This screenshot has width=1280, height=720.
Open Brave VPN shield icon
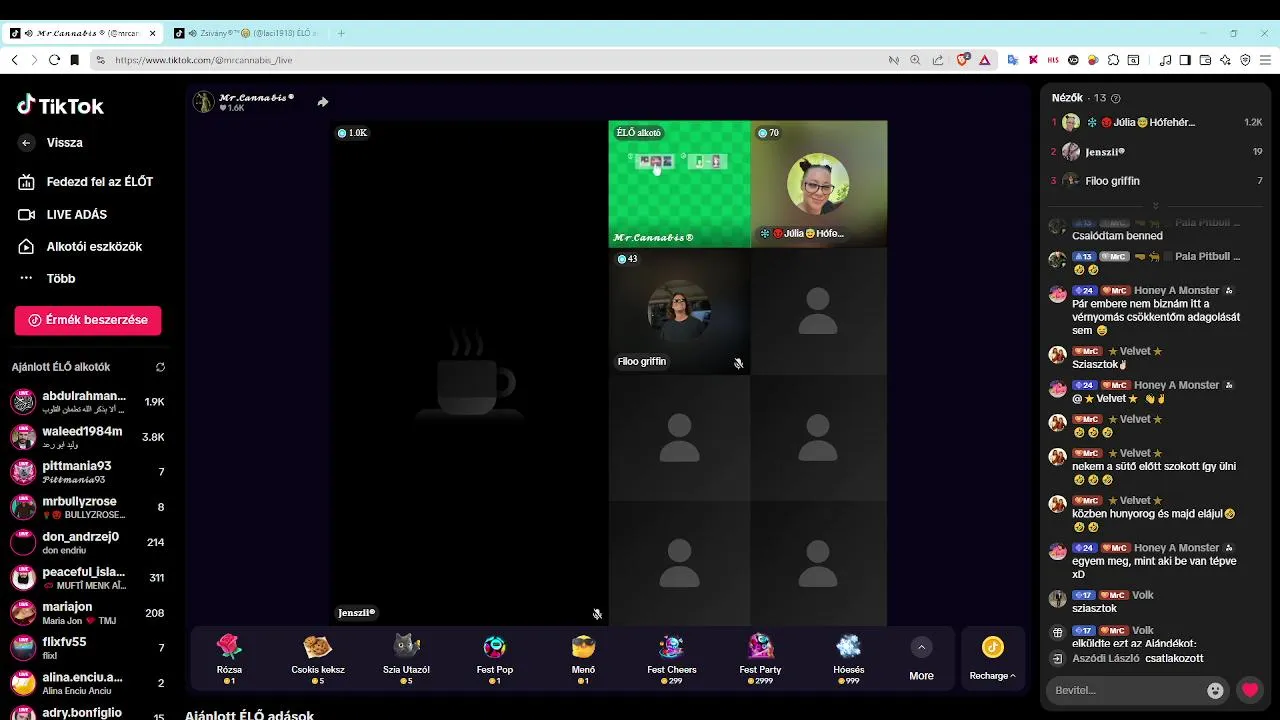click(x=1245, y=60)
